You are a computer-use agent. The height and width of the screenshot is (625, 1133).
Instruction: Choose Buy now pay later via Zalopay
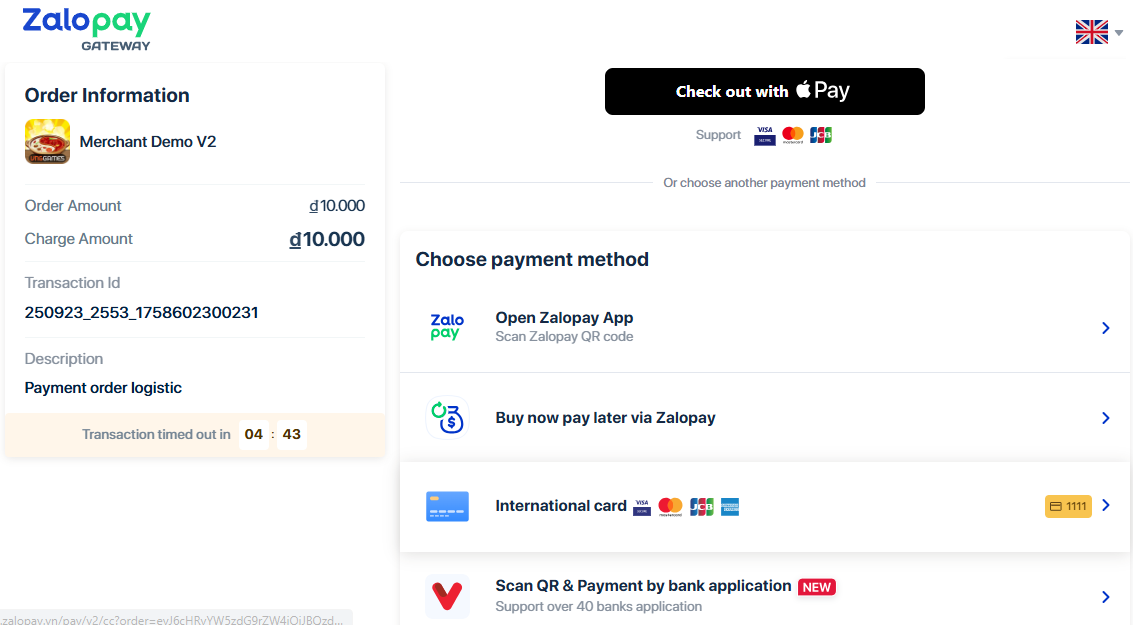click(605, 418)
